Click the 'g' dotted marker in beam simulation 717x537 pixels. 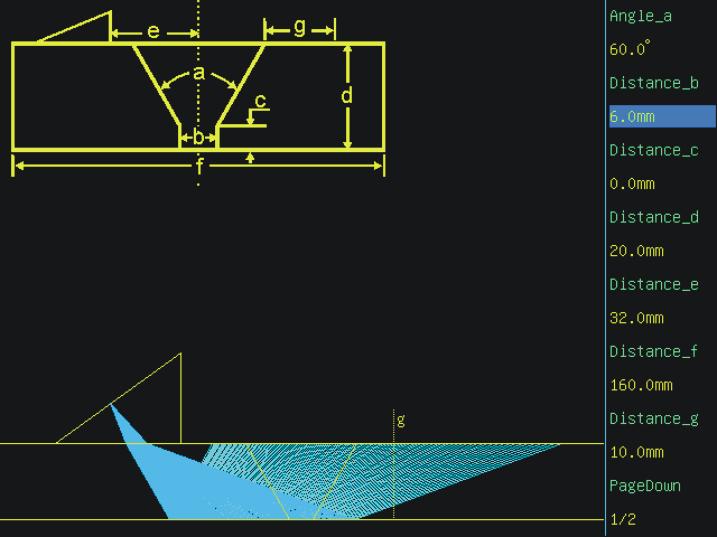(400, 421)
